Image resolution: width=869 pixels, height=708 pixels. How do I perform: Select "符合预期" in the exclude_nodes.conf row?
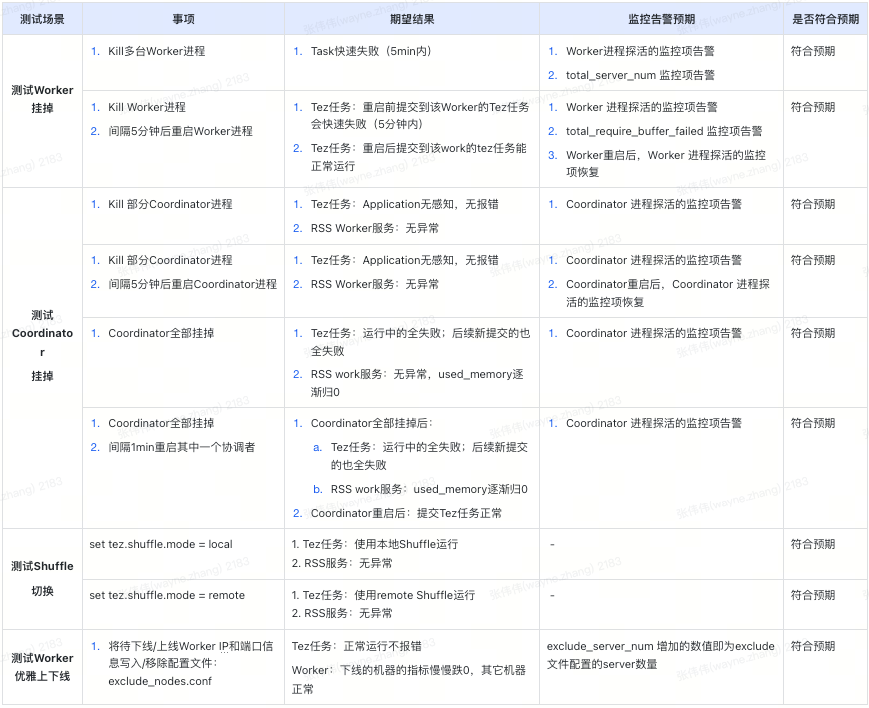tap(812, 646)
